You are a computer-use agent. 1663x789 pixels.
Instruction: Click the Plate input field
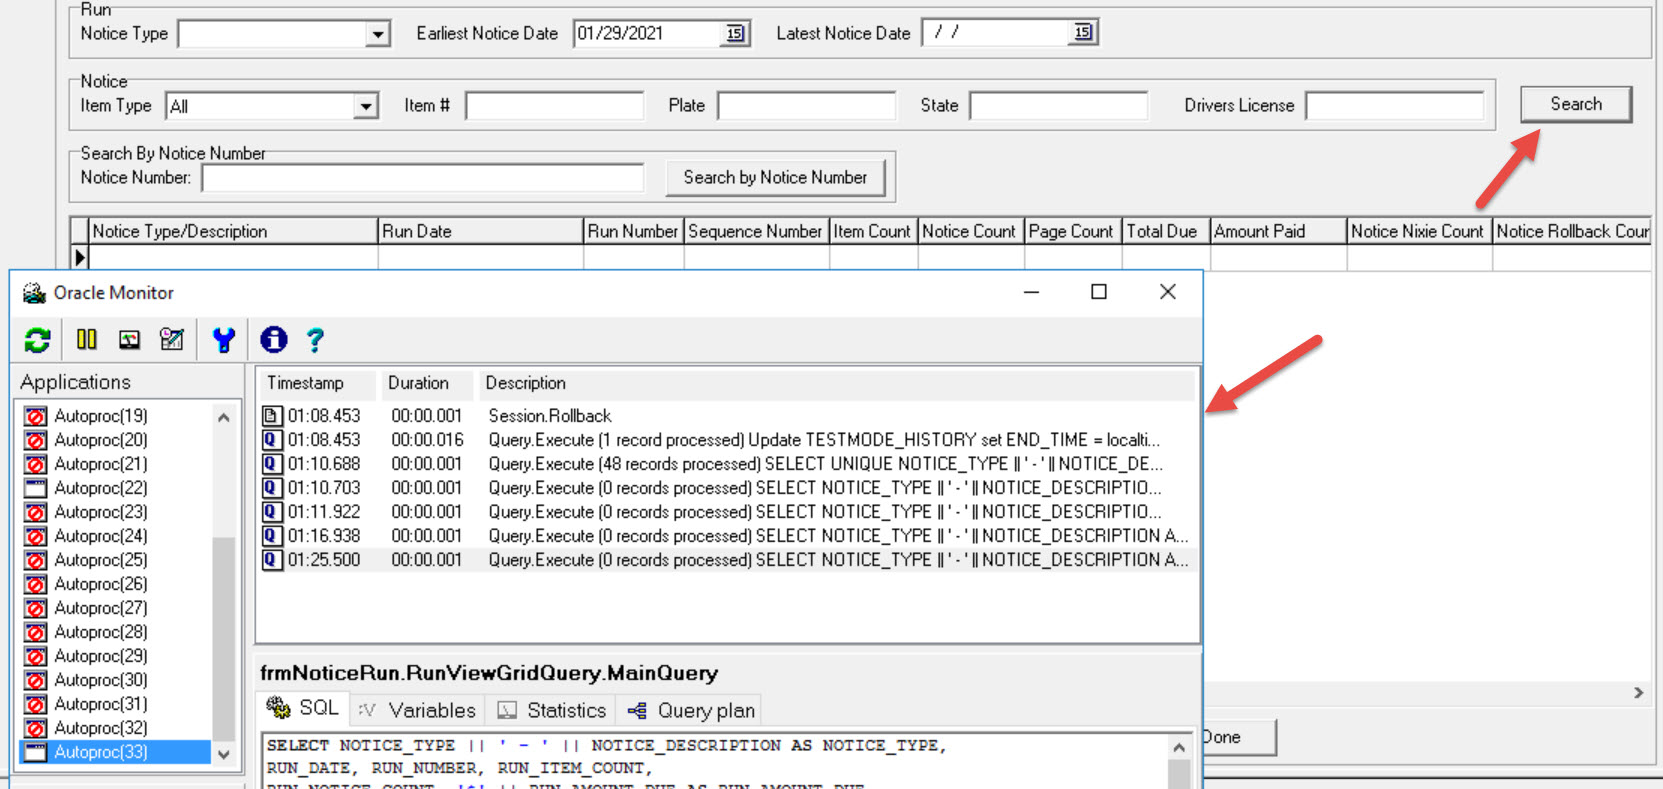click(x=807, y=105)
